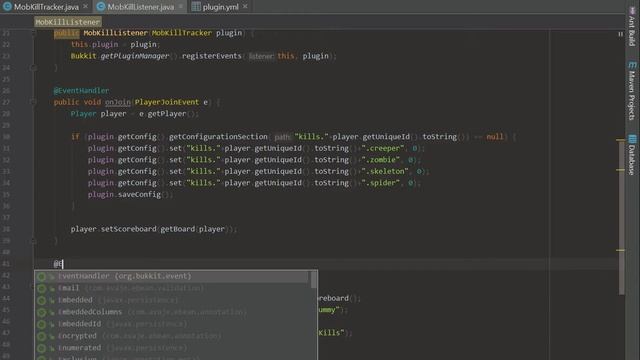Click the ".zombie" string literal
The height and width of the screenshot is (360, 640).
coord(380,160)
